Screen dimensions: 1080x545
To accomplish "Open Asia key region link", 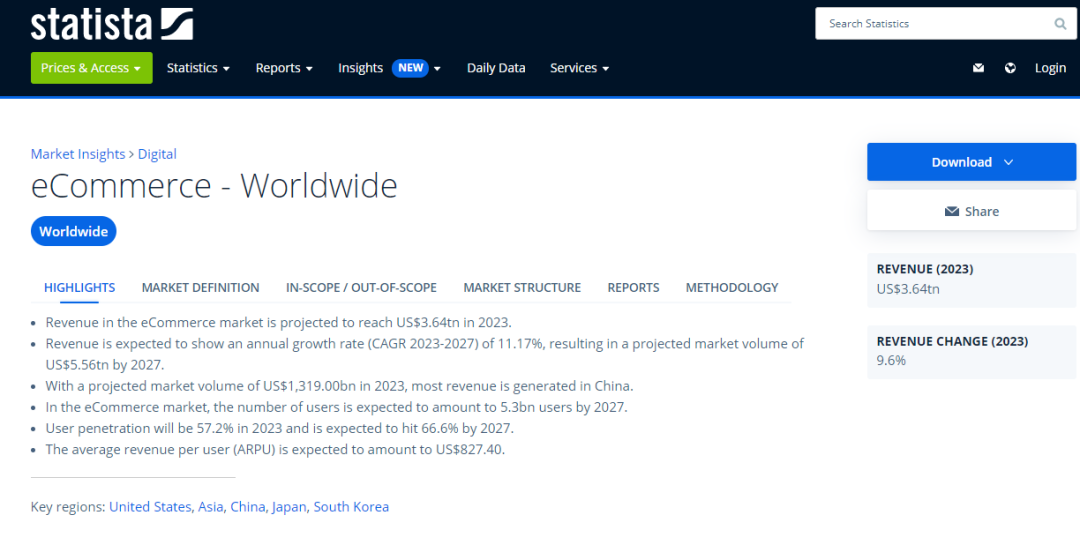I will 211,506.
